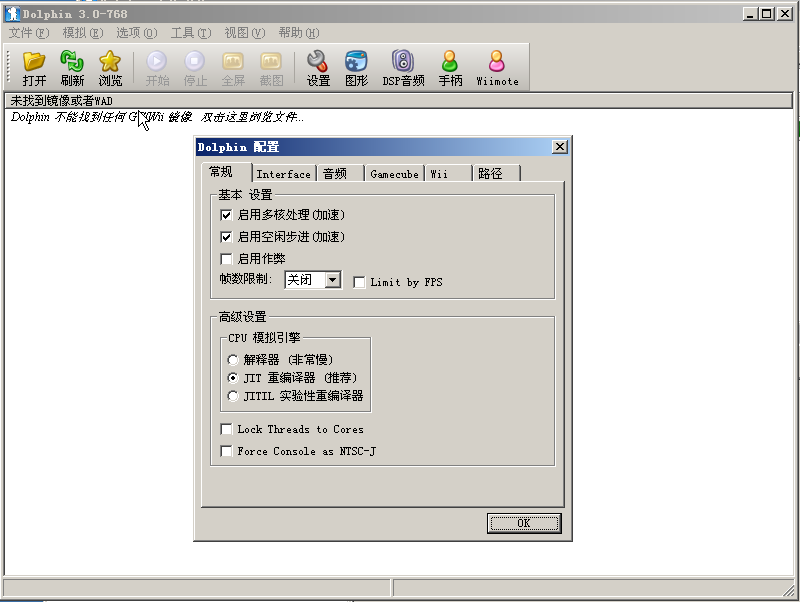This screenshot has width=800, height=602.
Task: Open DSP音频 speaker icon
Action: (x=403, y=68)
